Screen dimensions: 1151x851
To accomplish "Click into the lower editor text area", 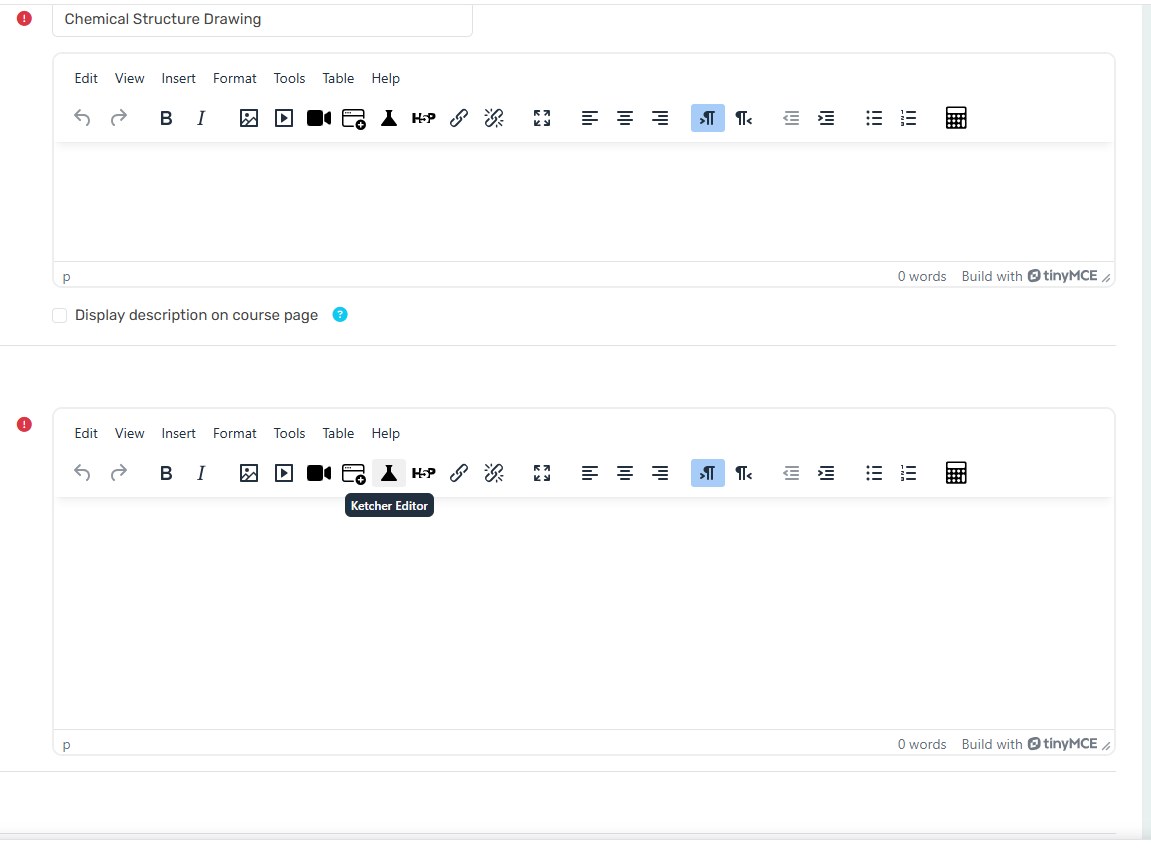I will click(584, 613).
